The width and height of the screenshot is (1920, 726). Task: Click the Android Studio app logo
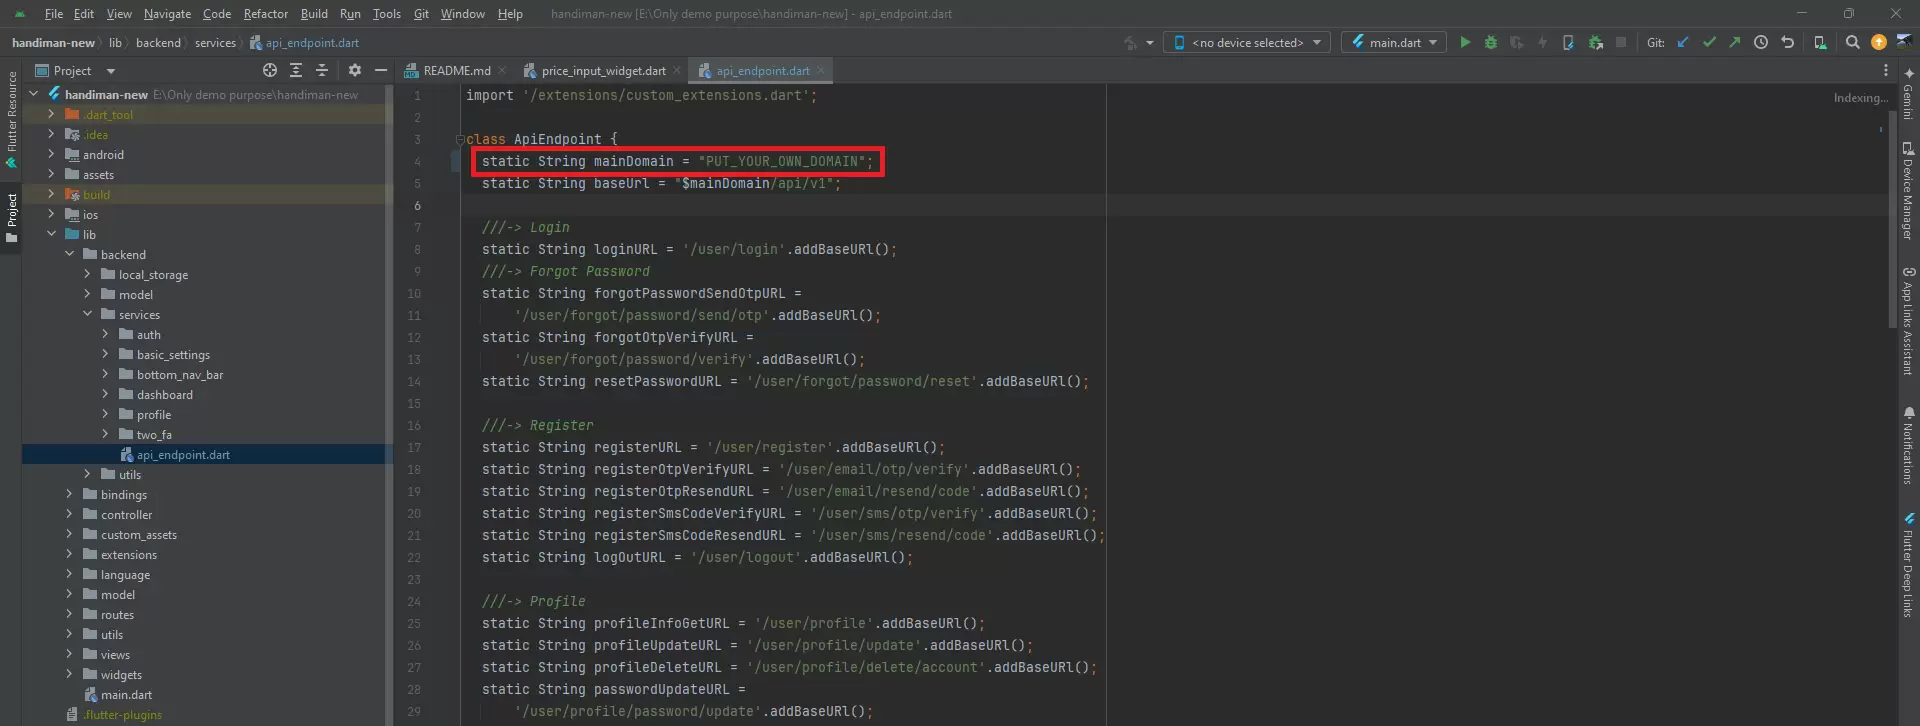[19, 14]
